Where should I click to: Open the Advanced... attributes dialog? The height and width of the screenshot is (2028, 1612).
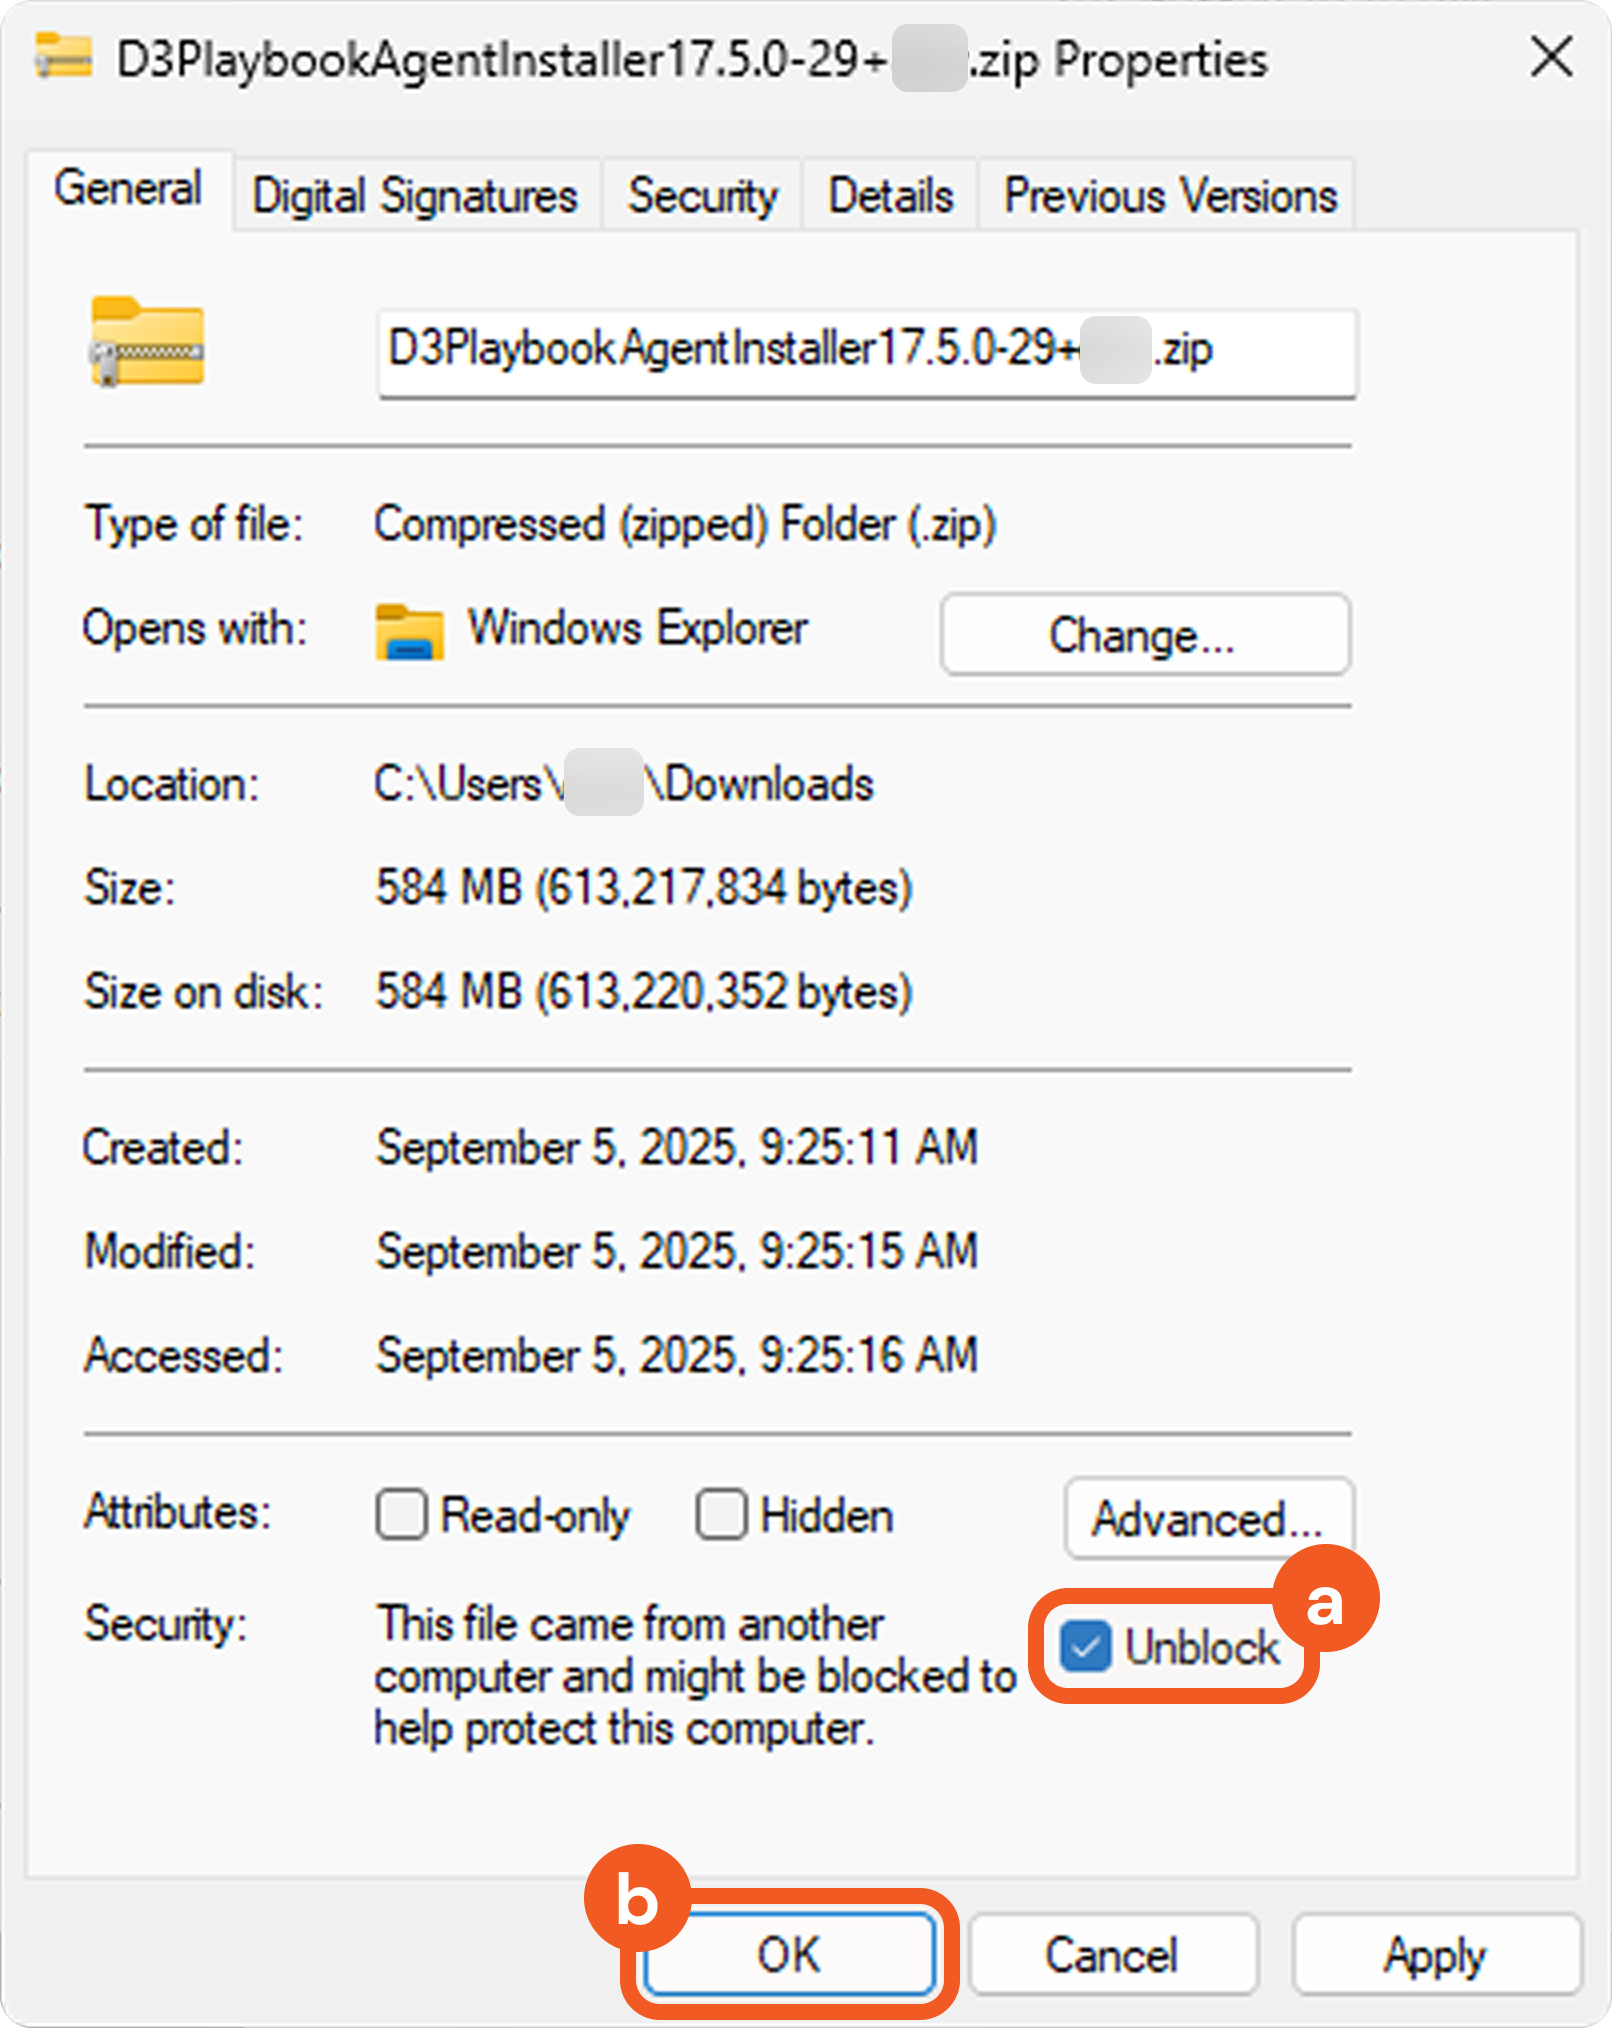1208,1519
